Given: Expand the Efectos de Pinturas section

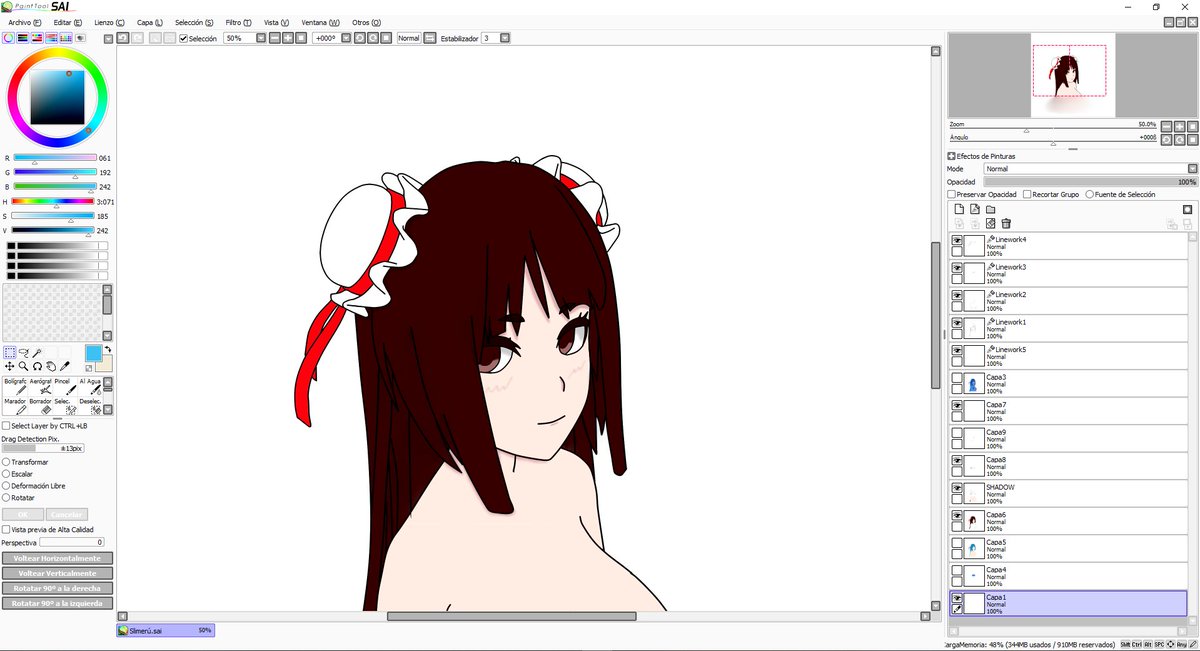Looking at the screenshot, I should (x=951, y=156).
